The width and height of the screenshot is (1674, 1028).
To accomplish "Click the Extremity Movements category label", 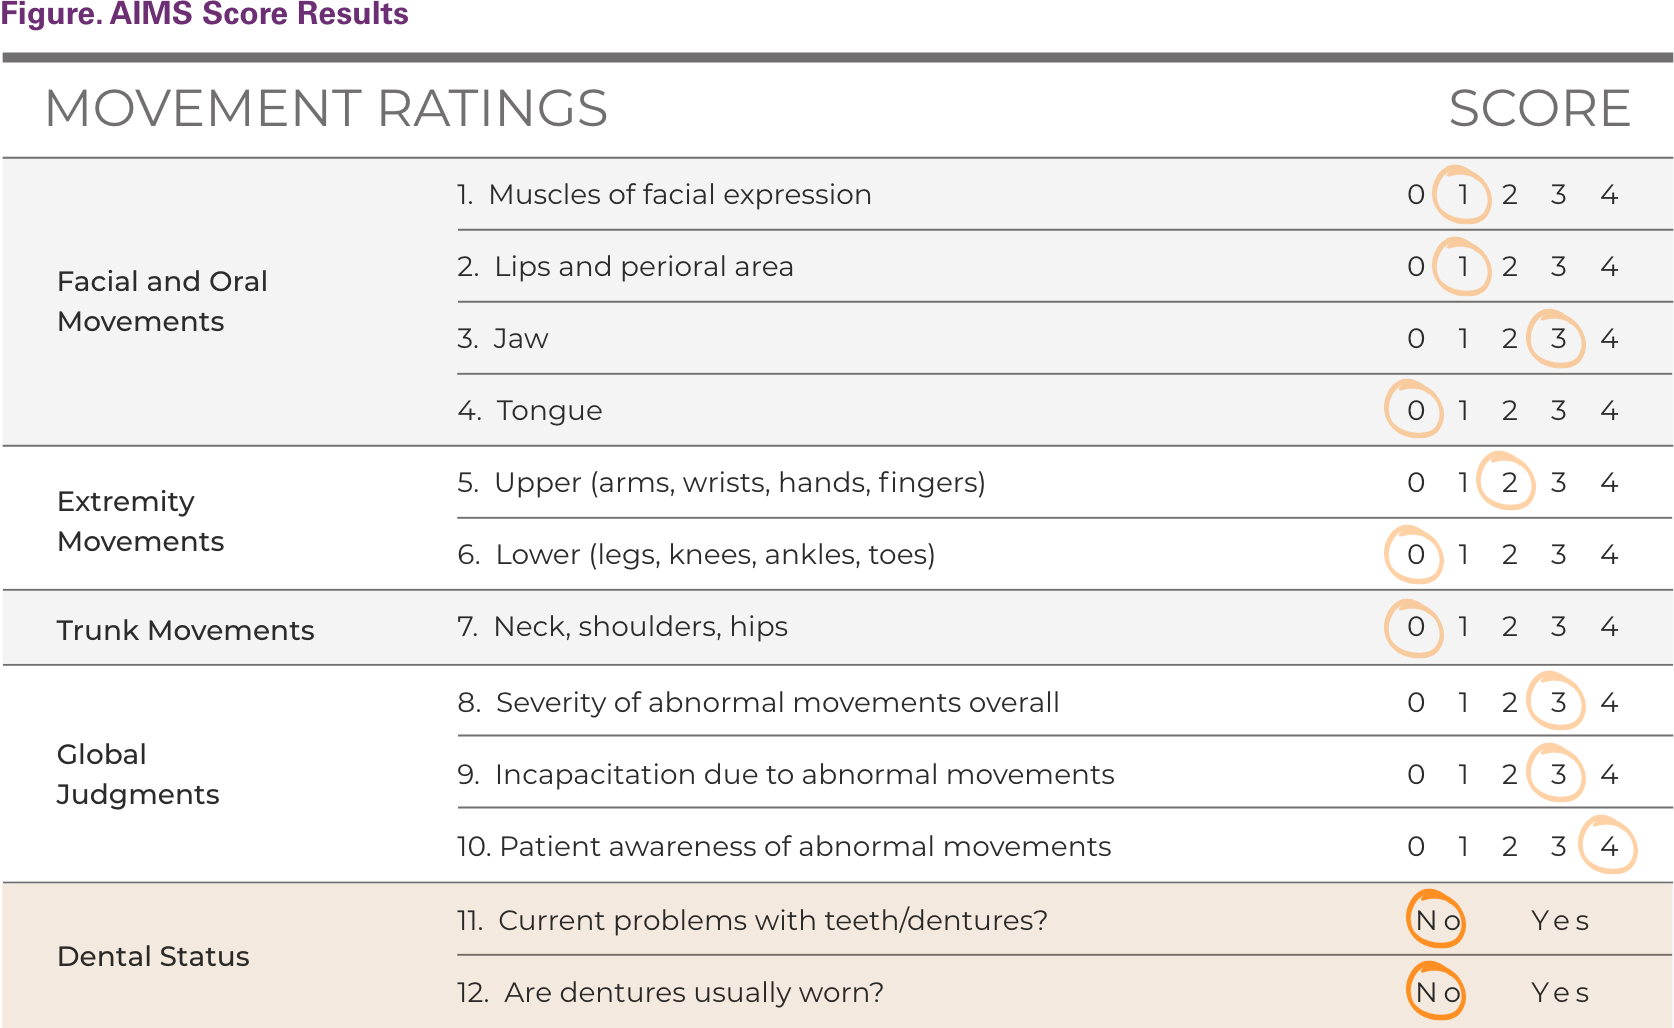I will click(x=140, y=521).
